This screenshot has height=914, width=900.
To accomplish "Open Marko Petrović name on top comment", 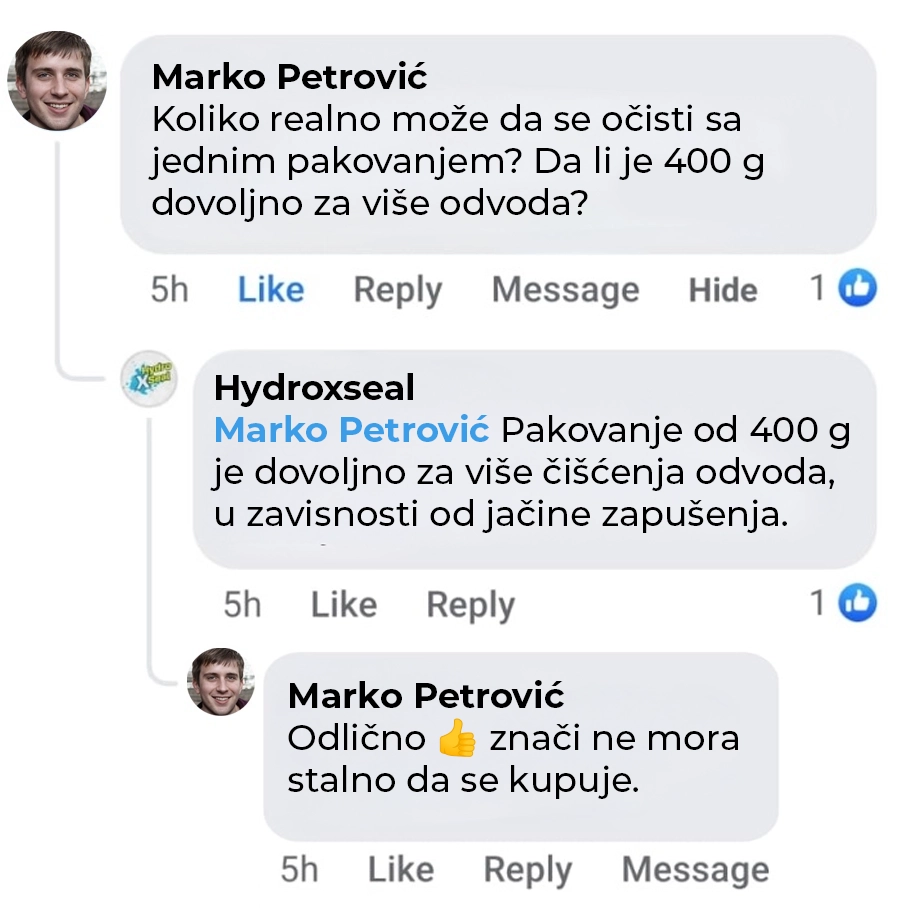I will tap(289, 76).
